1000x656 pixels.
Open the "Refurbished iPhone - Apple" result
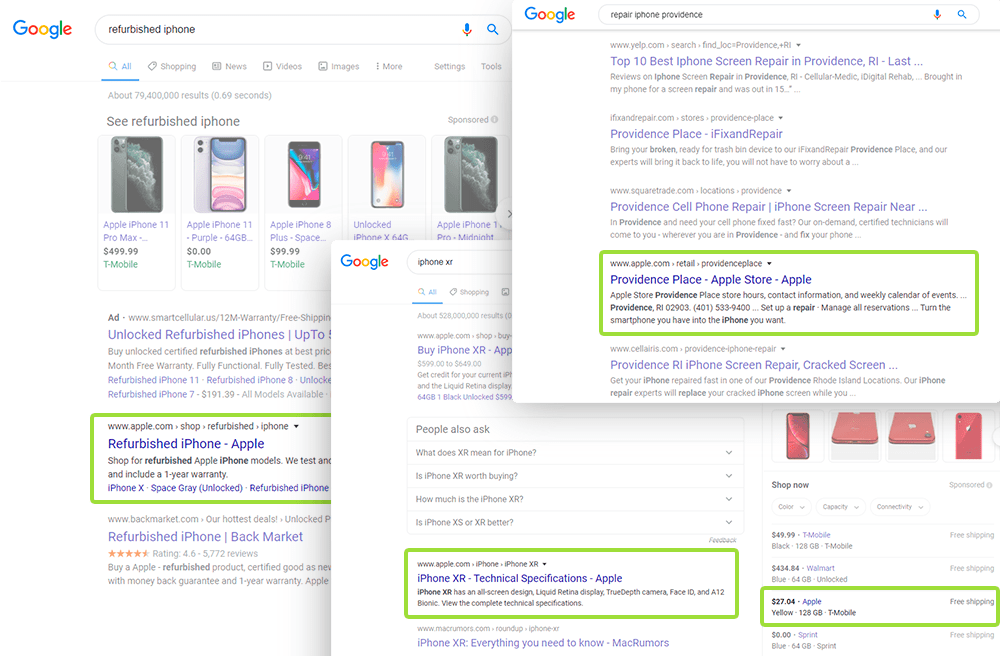point(186,444)
